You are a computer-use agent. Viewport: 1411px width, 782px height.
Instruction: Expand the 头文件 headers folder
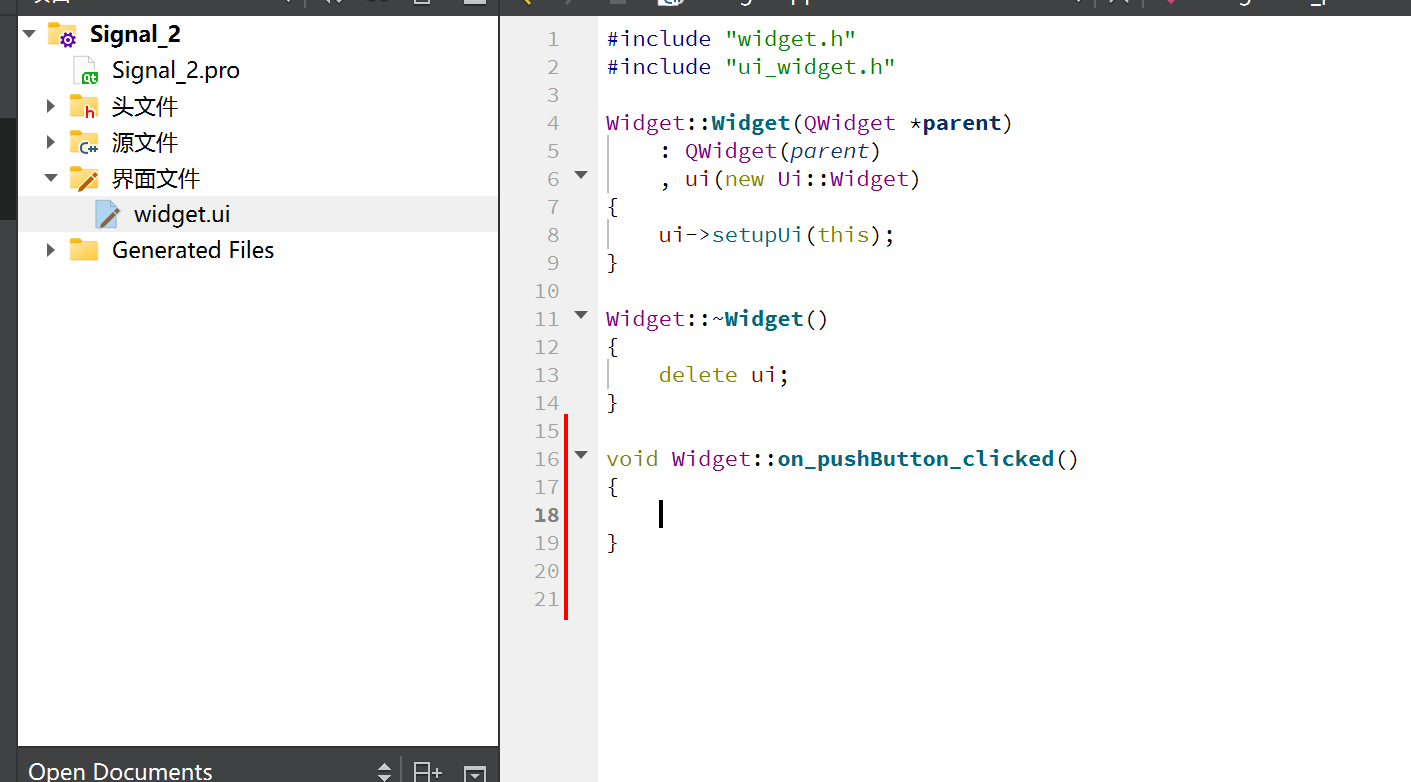click(x=51, y=106)
